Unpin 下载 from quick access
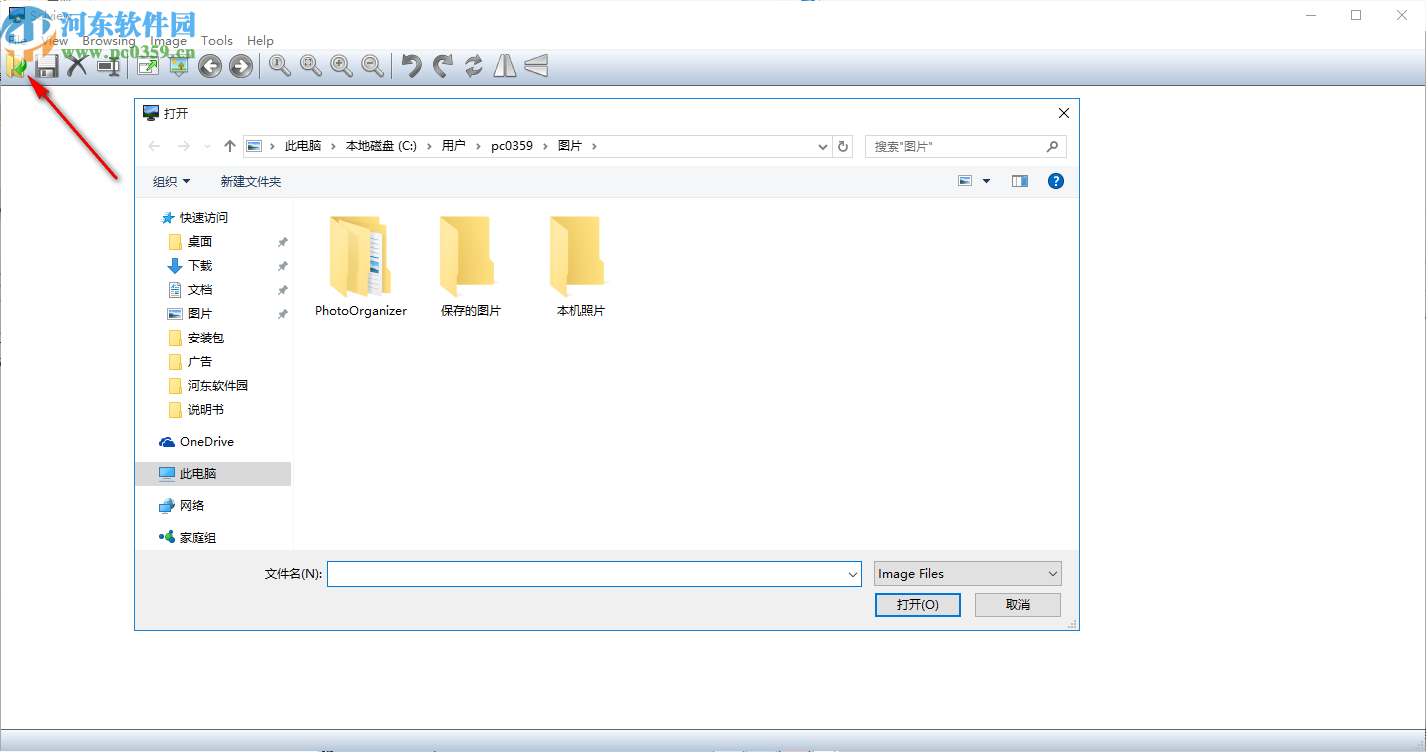Screen dimensions: 1426x752 tap(282, 265)
